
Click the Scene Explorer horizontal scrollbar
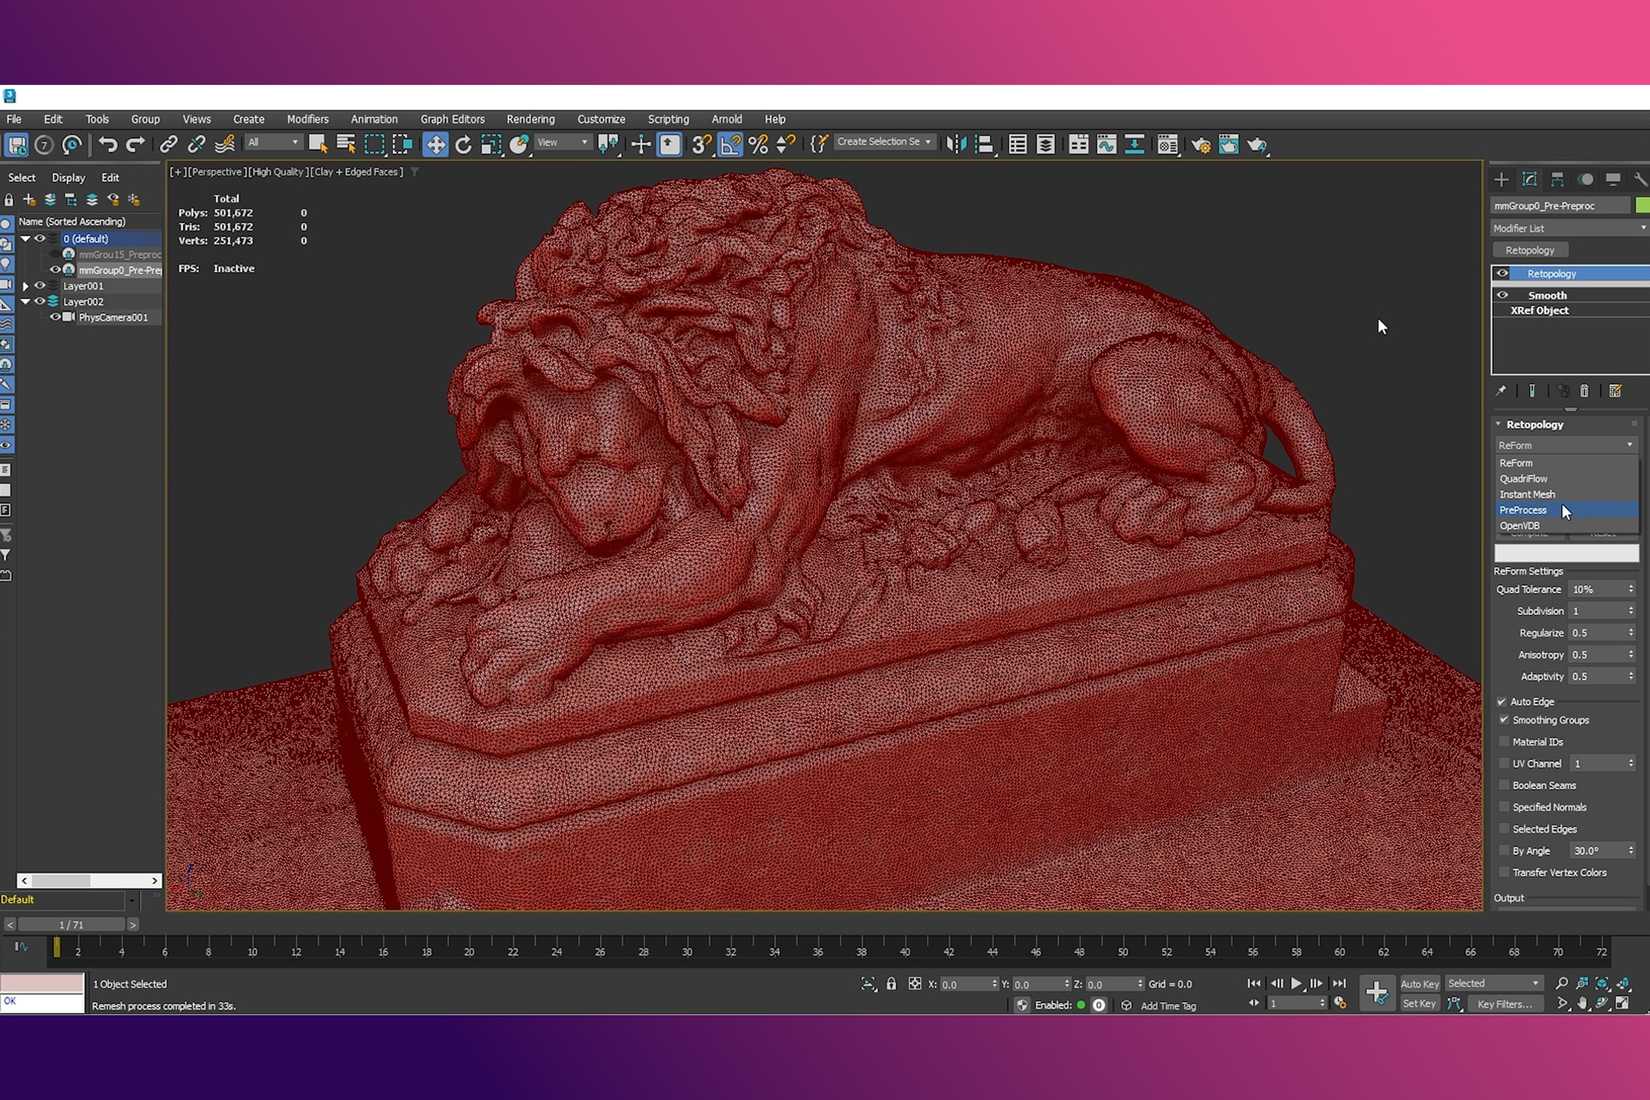[89, 881]
